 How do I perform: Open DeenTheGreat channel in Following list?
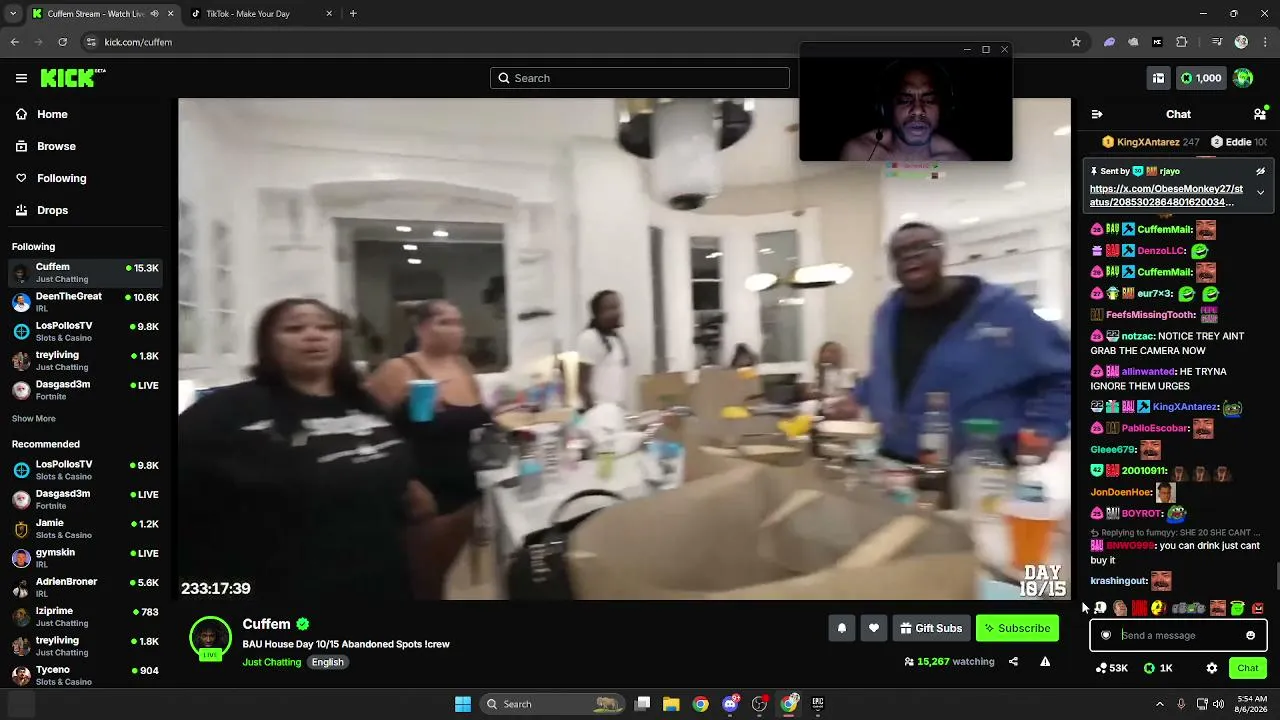[x=85, y=302]
